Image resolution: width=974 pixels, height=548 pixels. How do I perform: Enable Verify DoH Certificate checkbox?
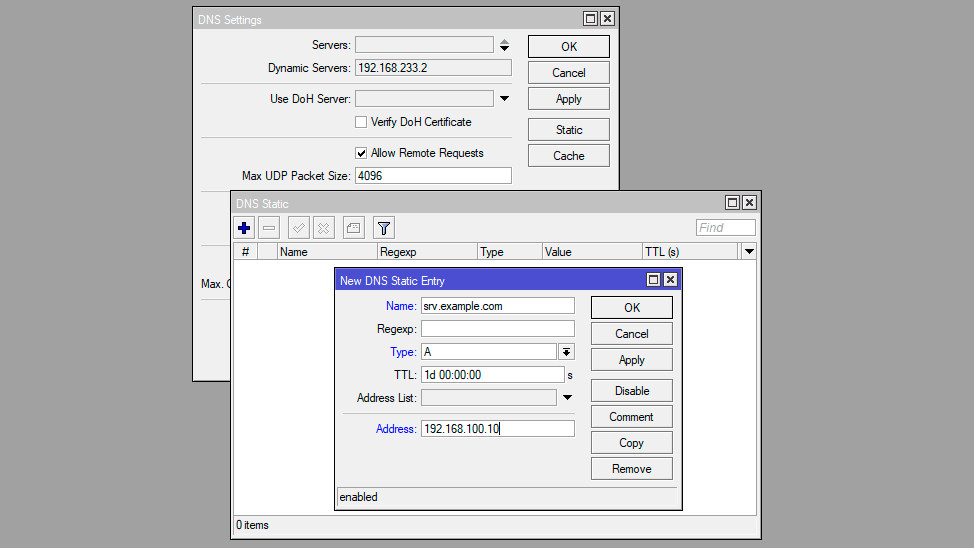click(362, 122)
